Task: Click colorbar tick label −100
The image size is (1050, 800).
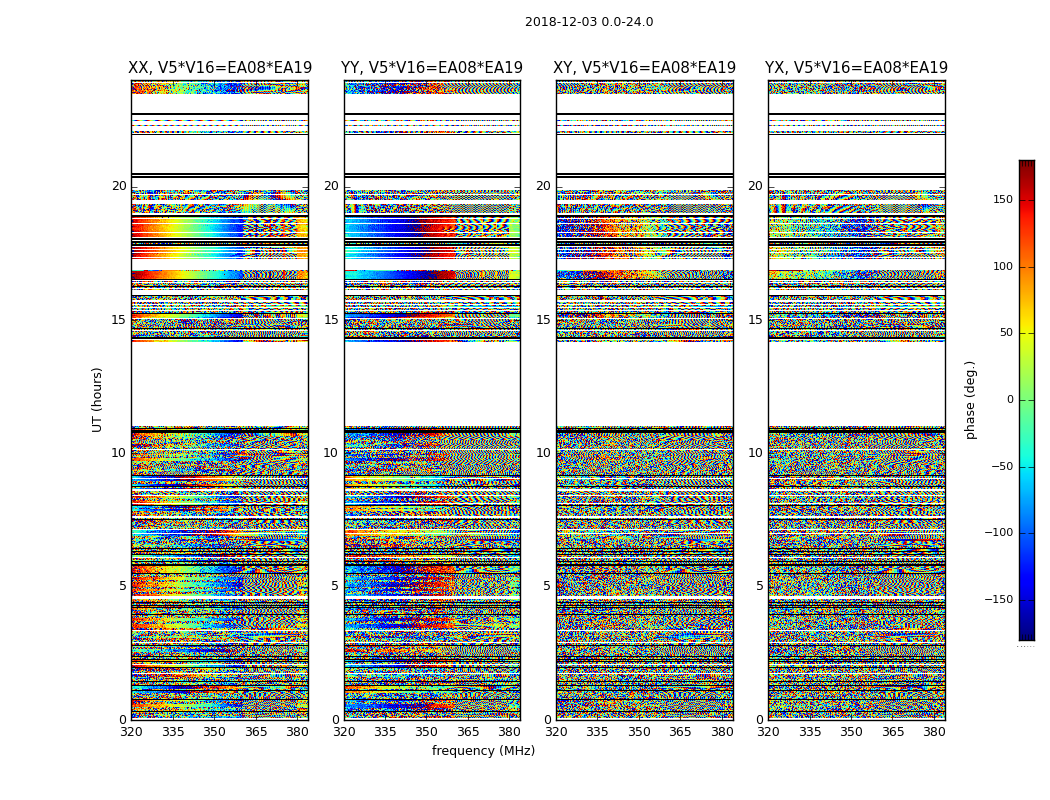Action: click(x=999, y=532)
